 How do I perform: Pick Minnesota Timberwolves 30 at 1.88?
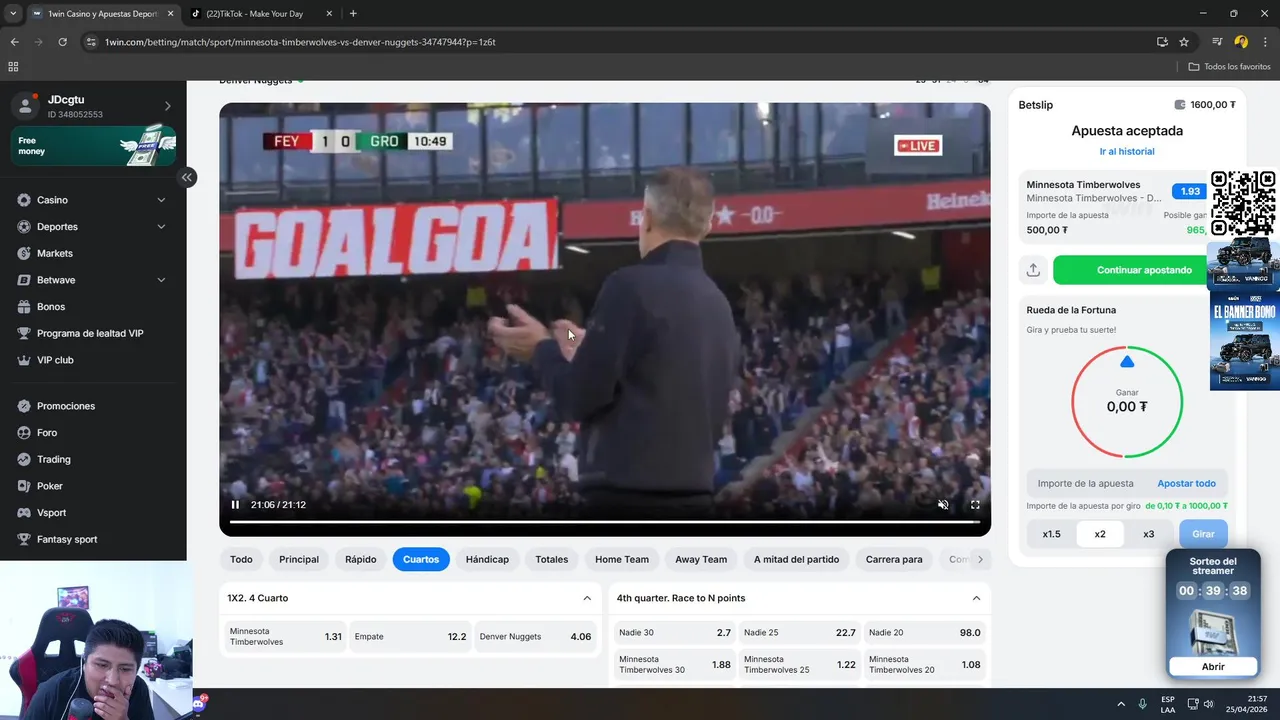pos(675,665)
